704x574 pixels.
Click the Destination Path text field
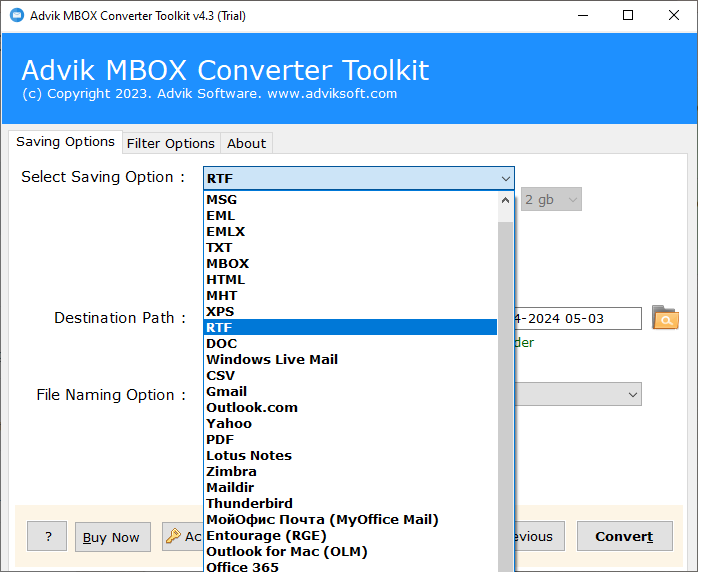point(578,318)
